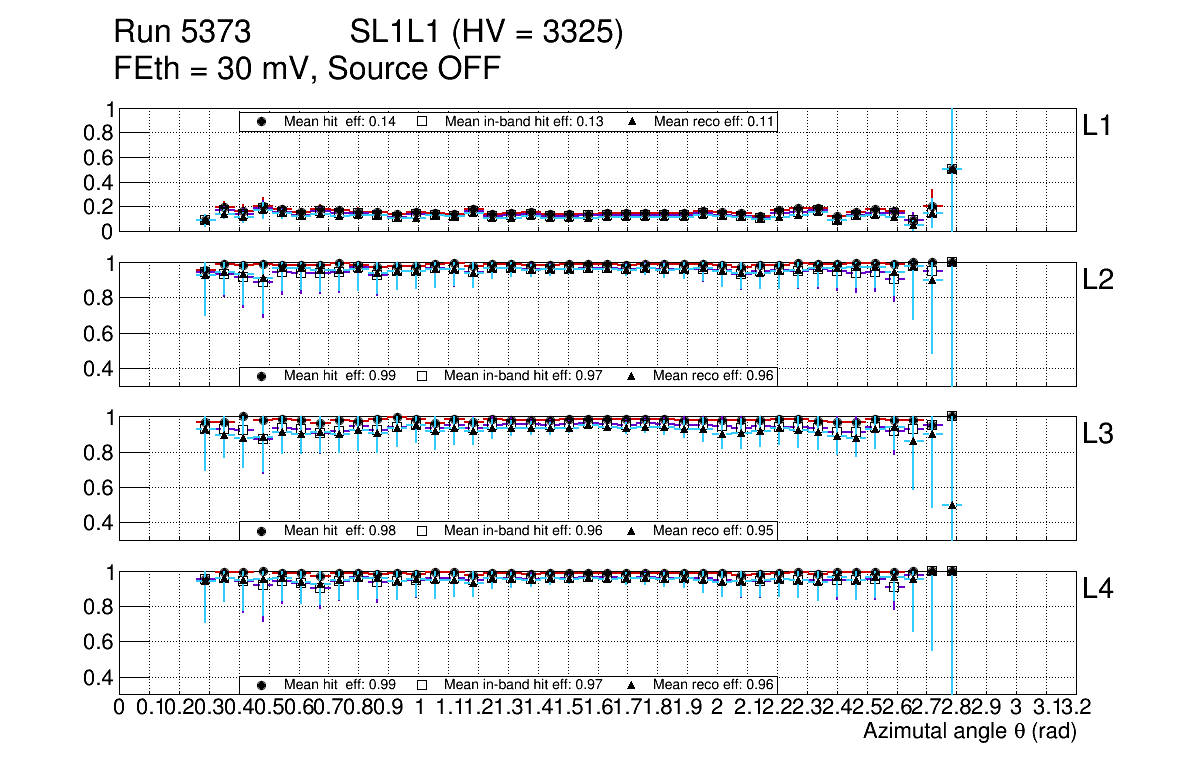Click the filled circle marker in L4 legend
The height and width of the screenshot is (772, 1196).
(262, 685)
